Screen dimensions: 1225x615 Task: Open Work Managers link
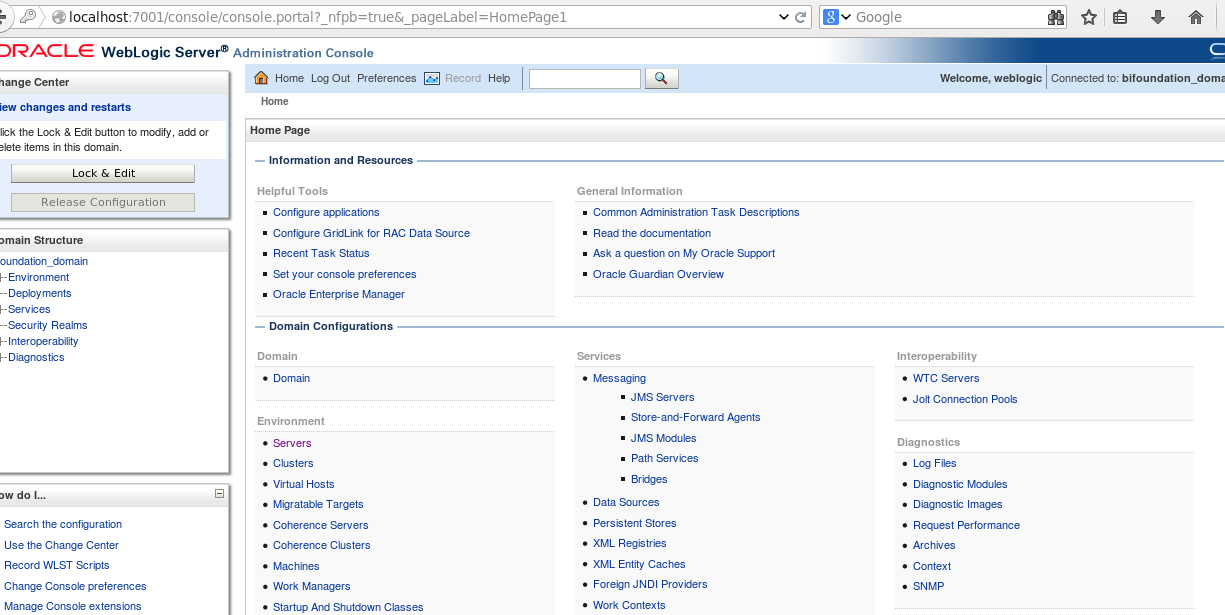pos(312,586)
